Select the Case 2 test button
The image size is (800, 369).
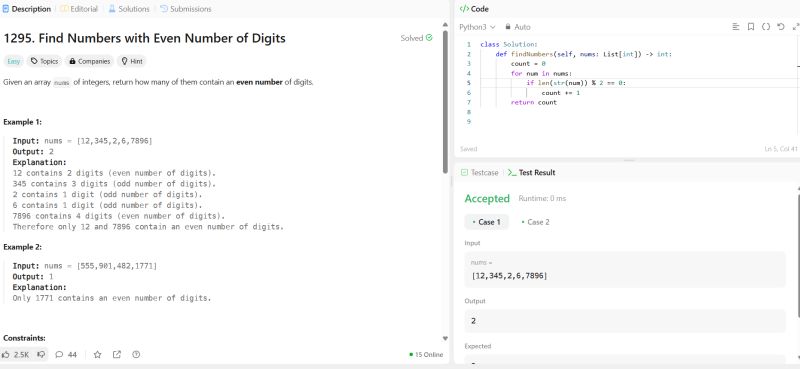[x=535, y=222]
